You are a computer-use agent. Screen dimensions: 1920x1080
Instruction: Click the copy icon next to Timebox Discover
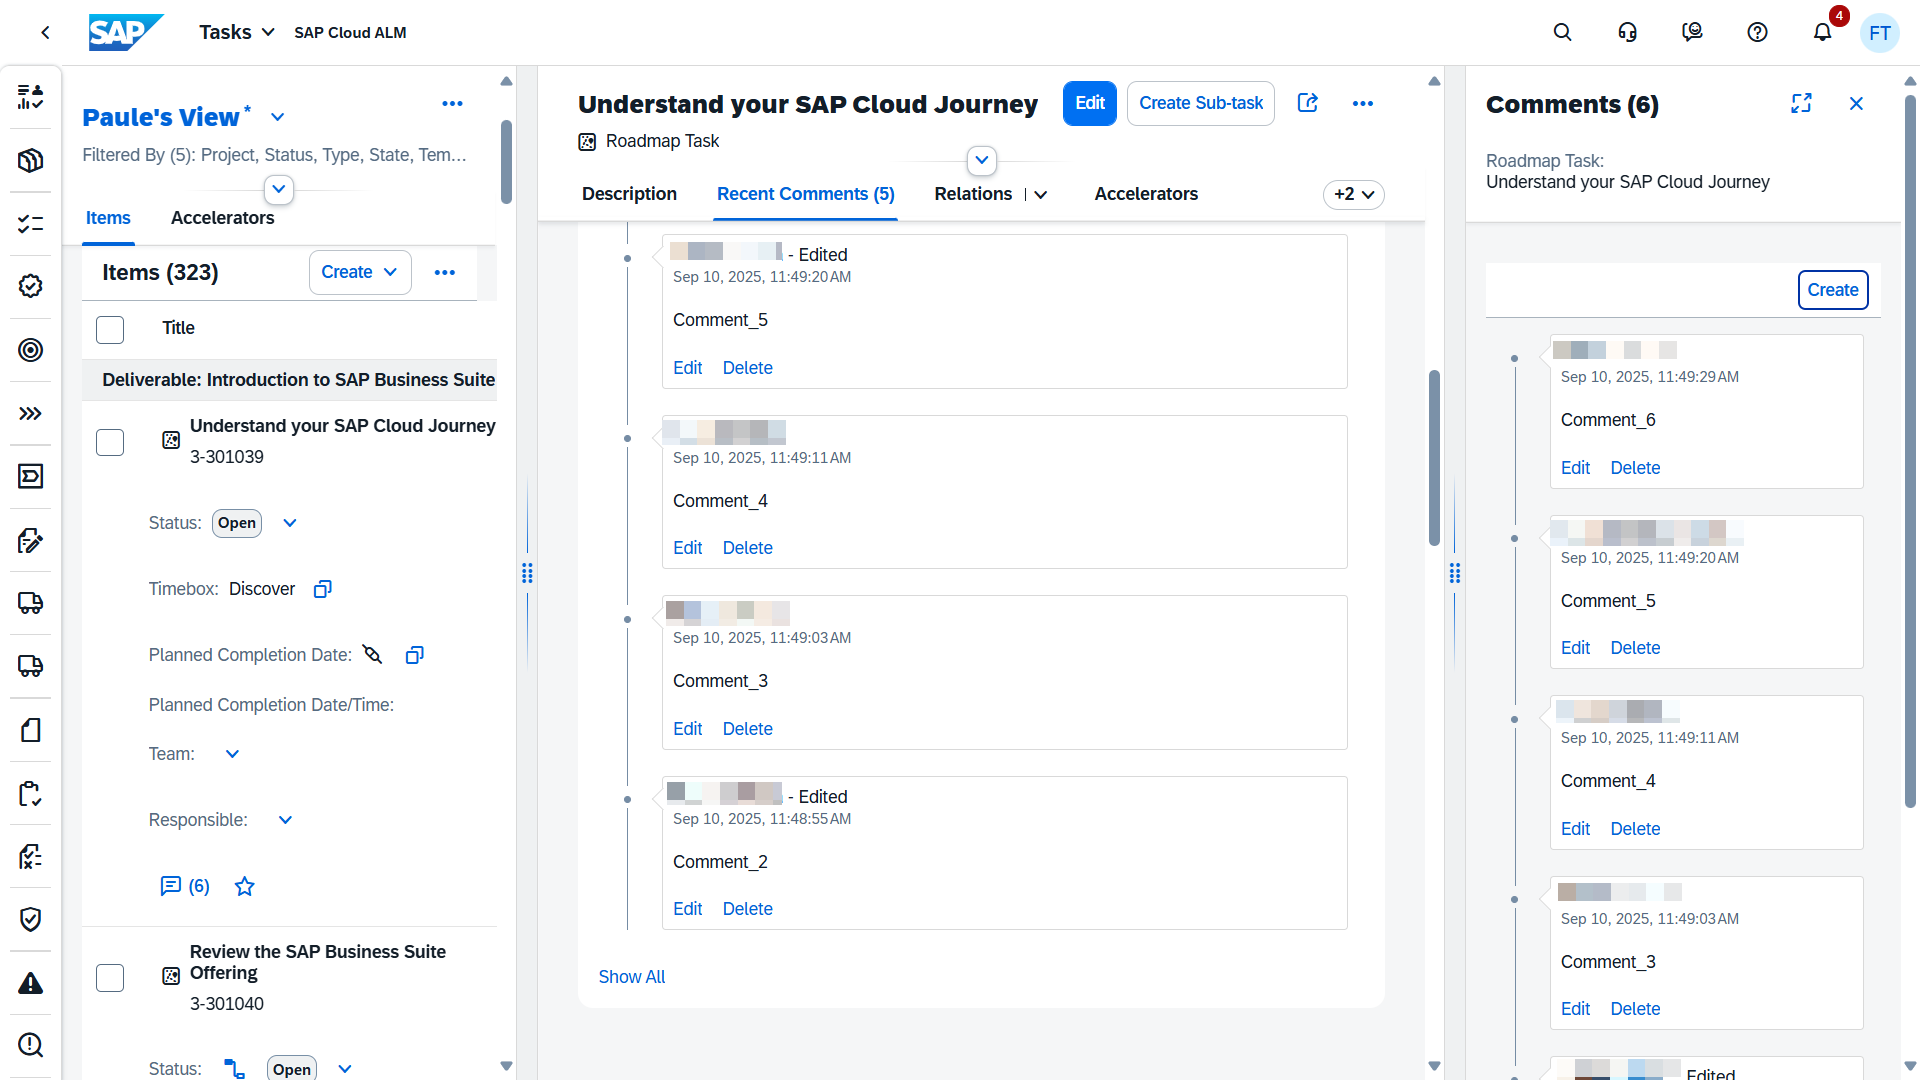click(322, 589)
